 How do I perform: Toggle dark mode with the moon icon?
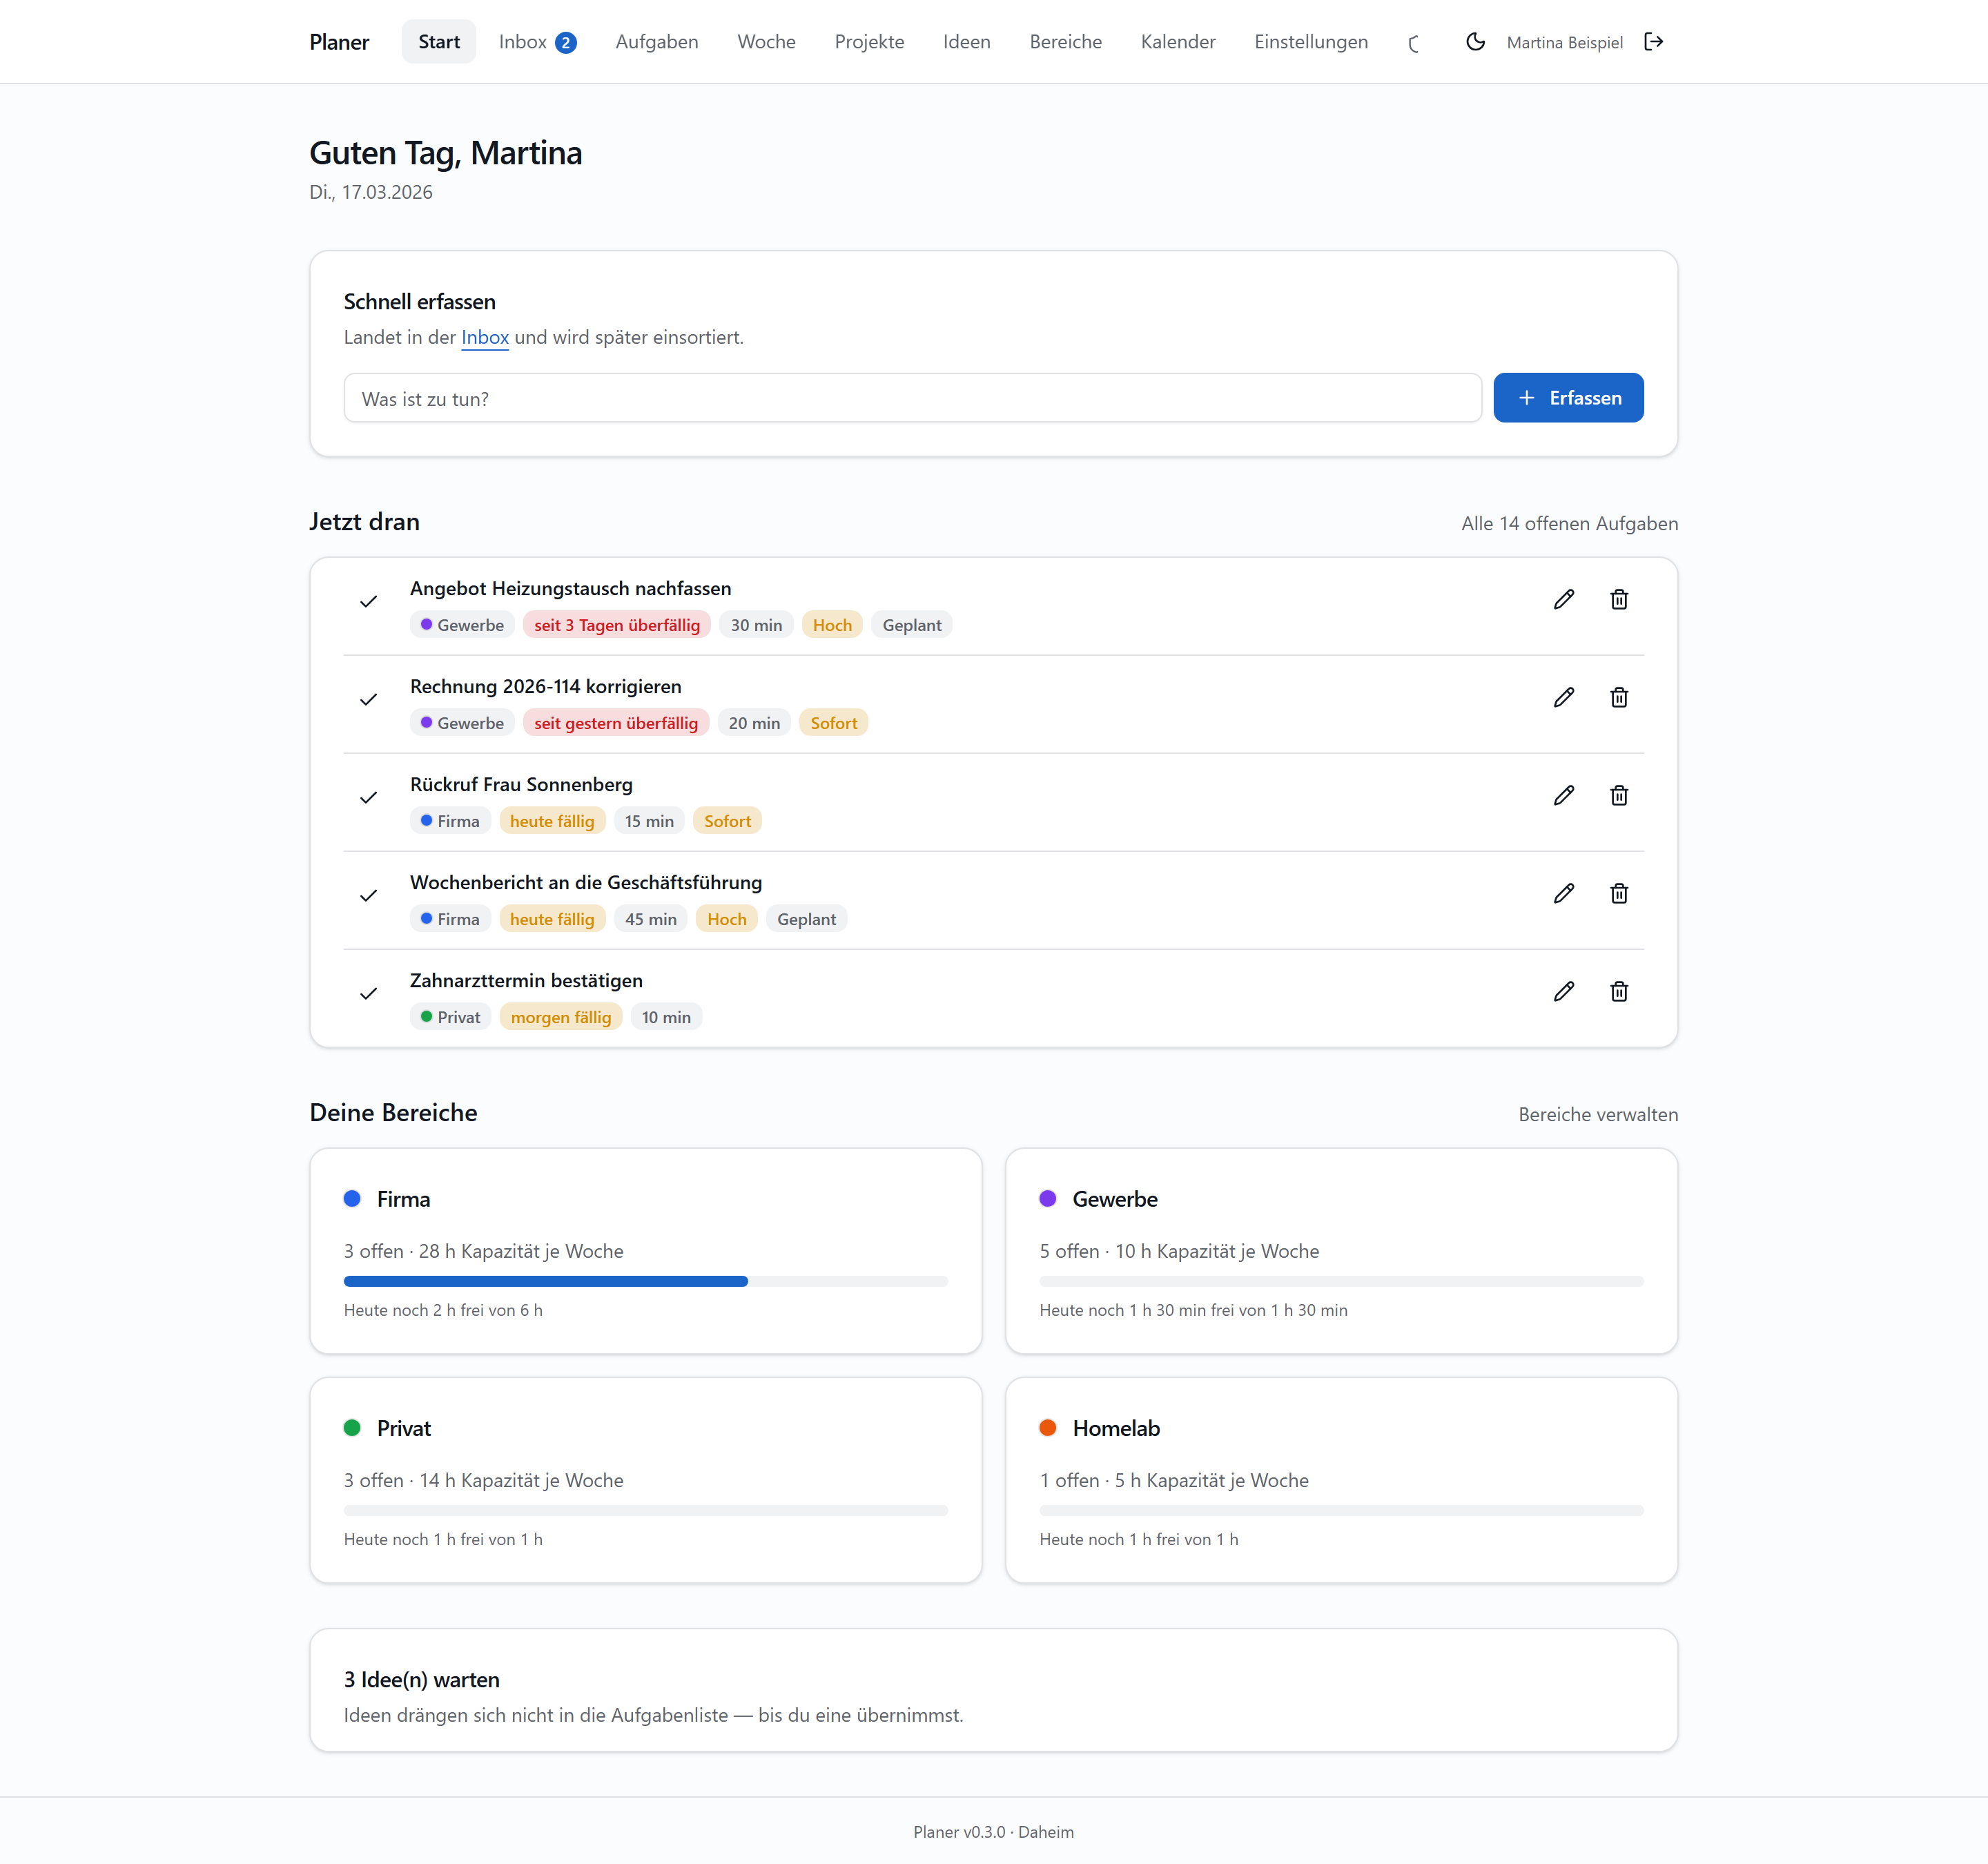1475,42
